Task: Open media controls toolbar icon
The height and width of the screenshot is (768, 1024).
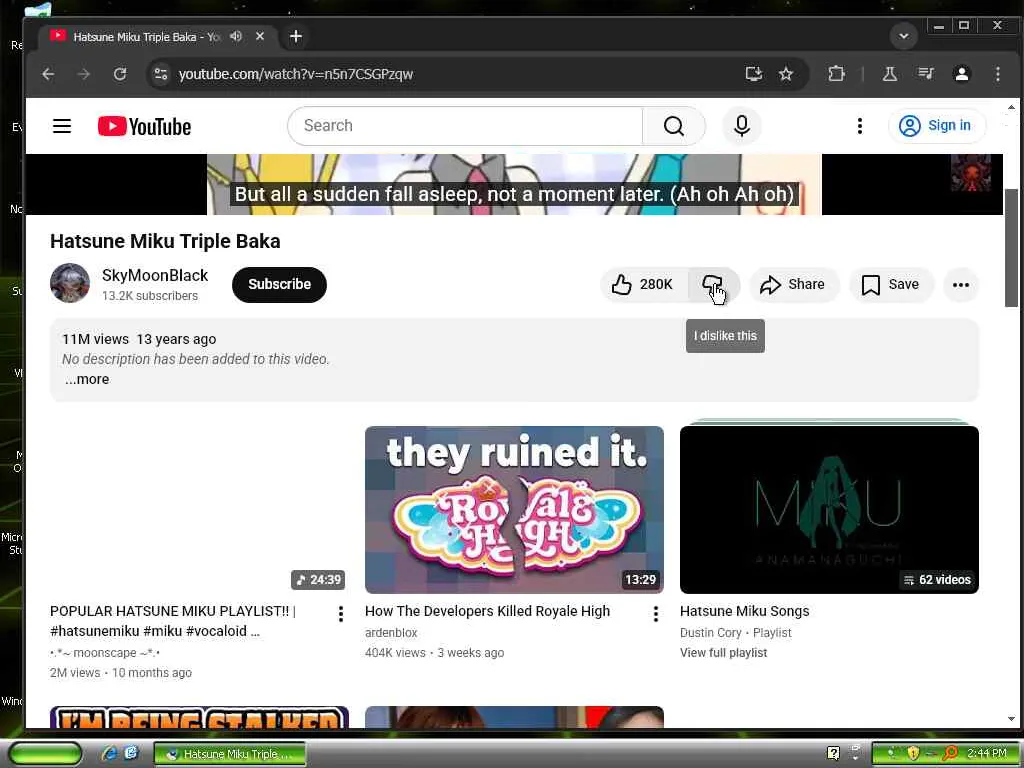Action: (x=925, y=74)
